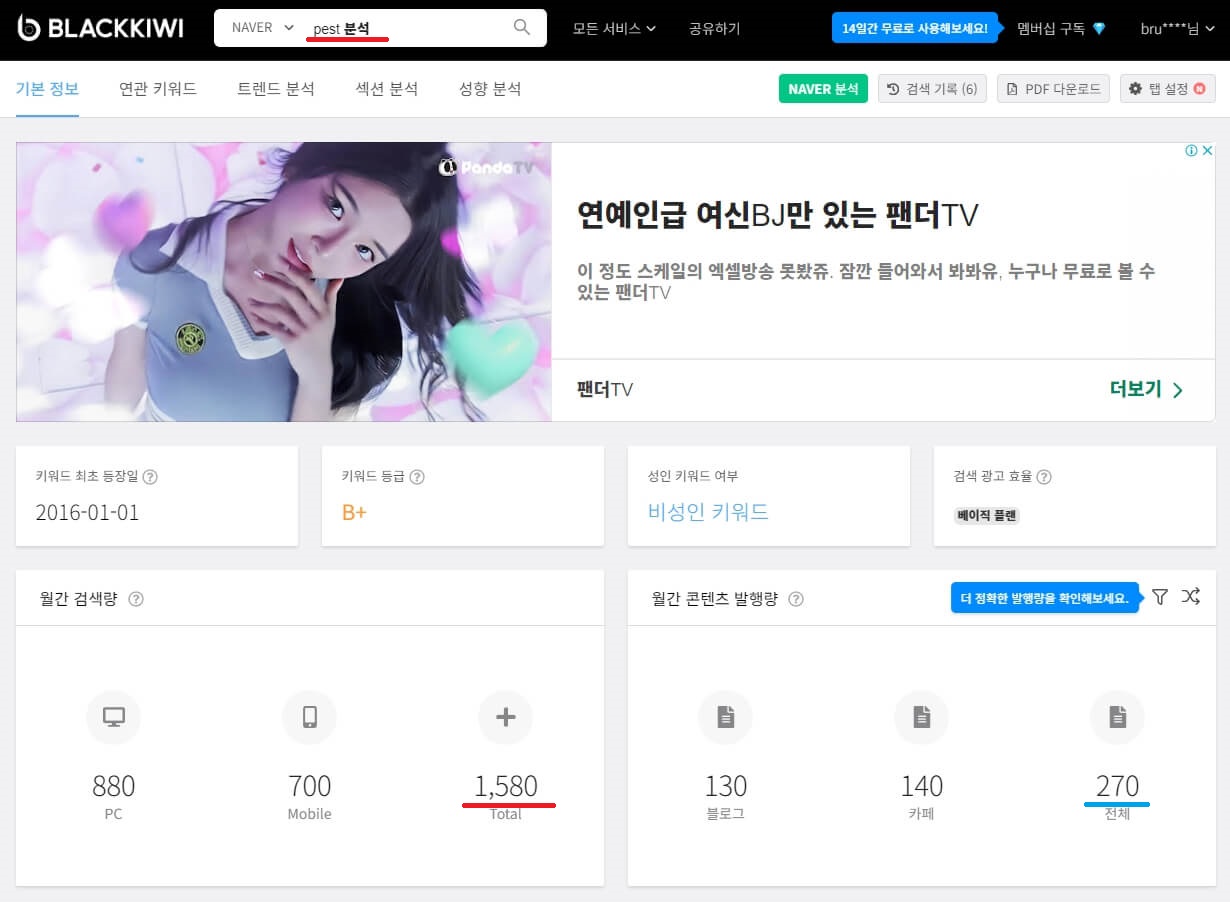Click the 더보기 ad link
Image resolution: width=1230 pixels, height=902 pixels.
click(x=1146, y=390)
